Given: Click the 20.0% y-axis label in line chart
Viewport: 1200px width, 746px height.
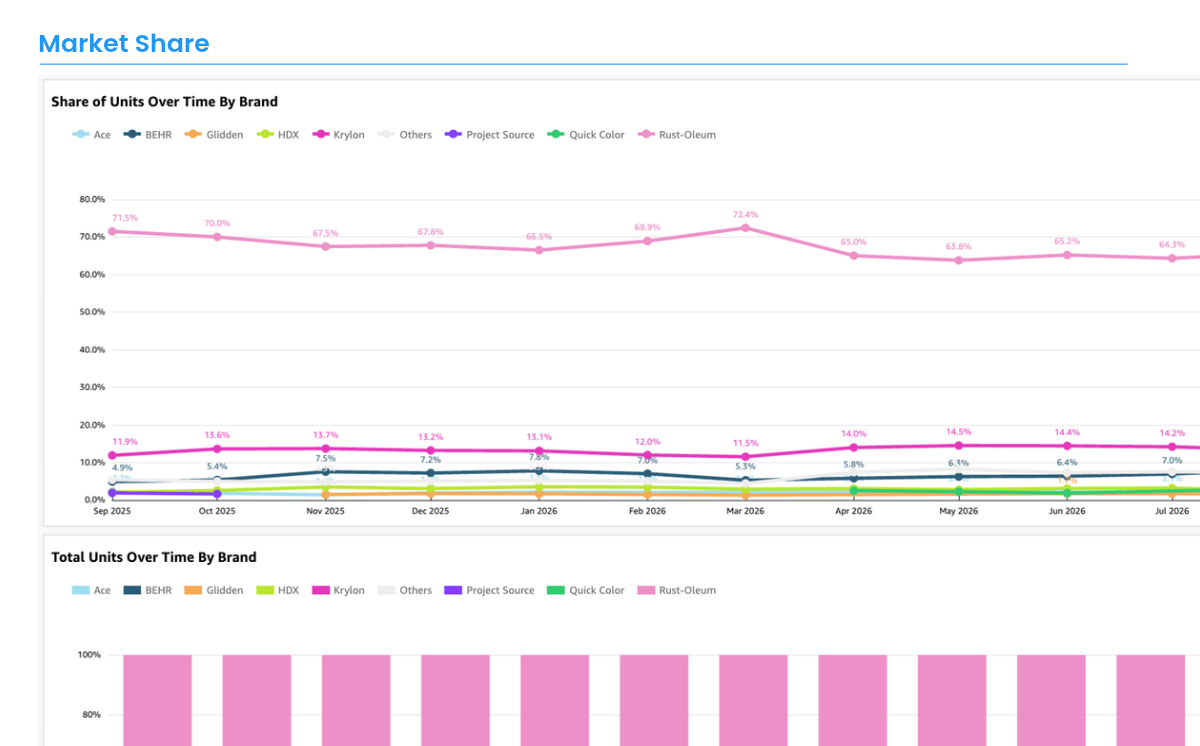Looking at the screenshot, I should point(92,425).
